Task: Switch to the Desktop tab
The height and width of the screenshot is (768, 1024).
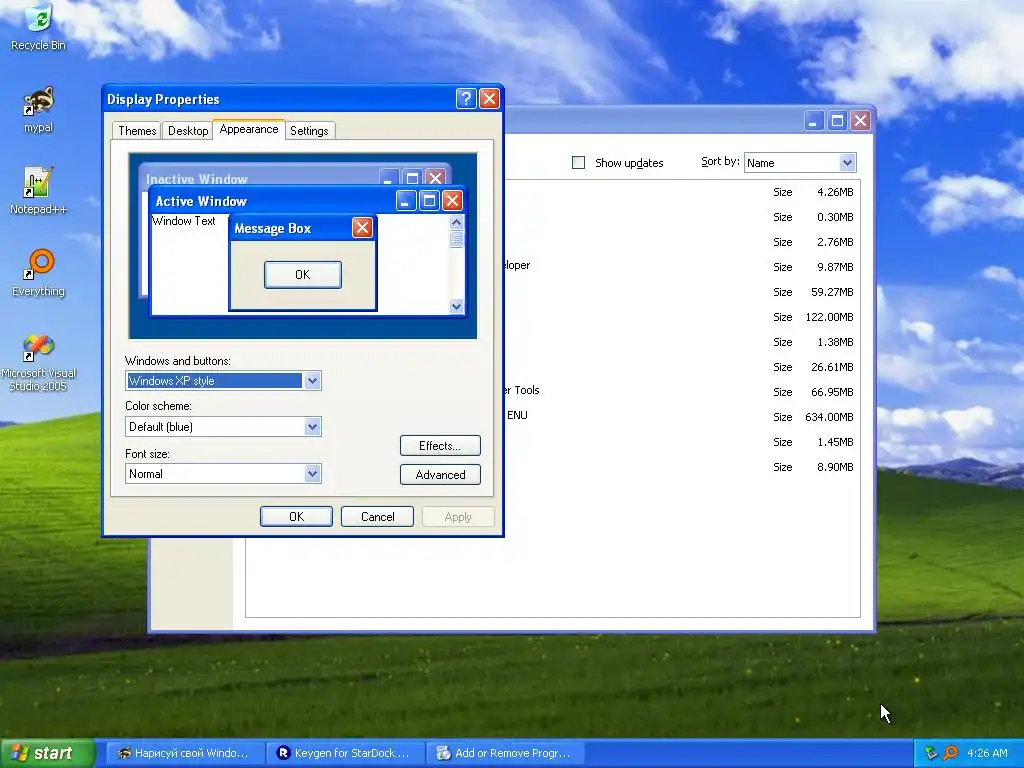Action: coord(188,131)
